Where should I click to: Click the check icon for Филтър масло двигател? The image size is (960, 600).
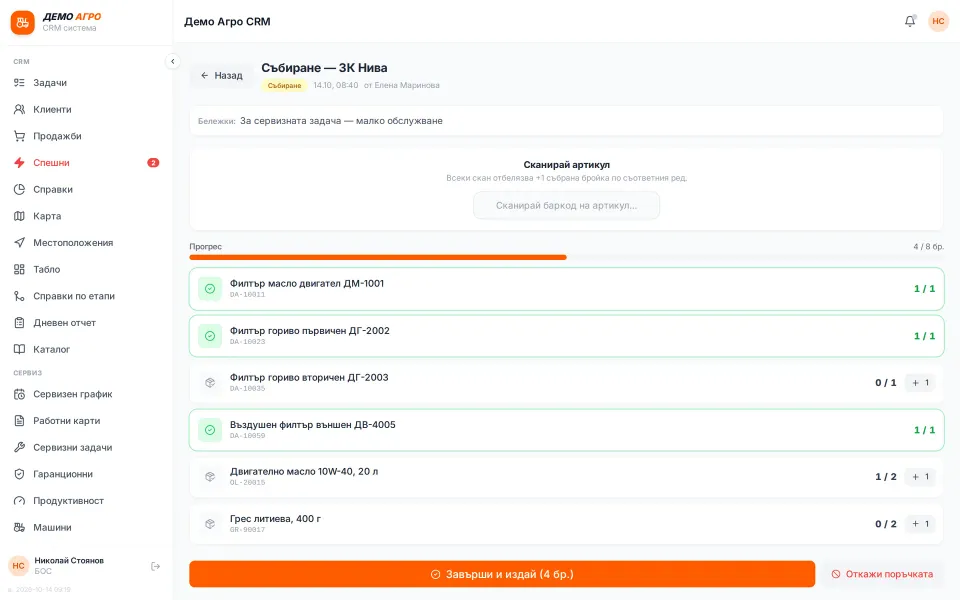point(210,288)
